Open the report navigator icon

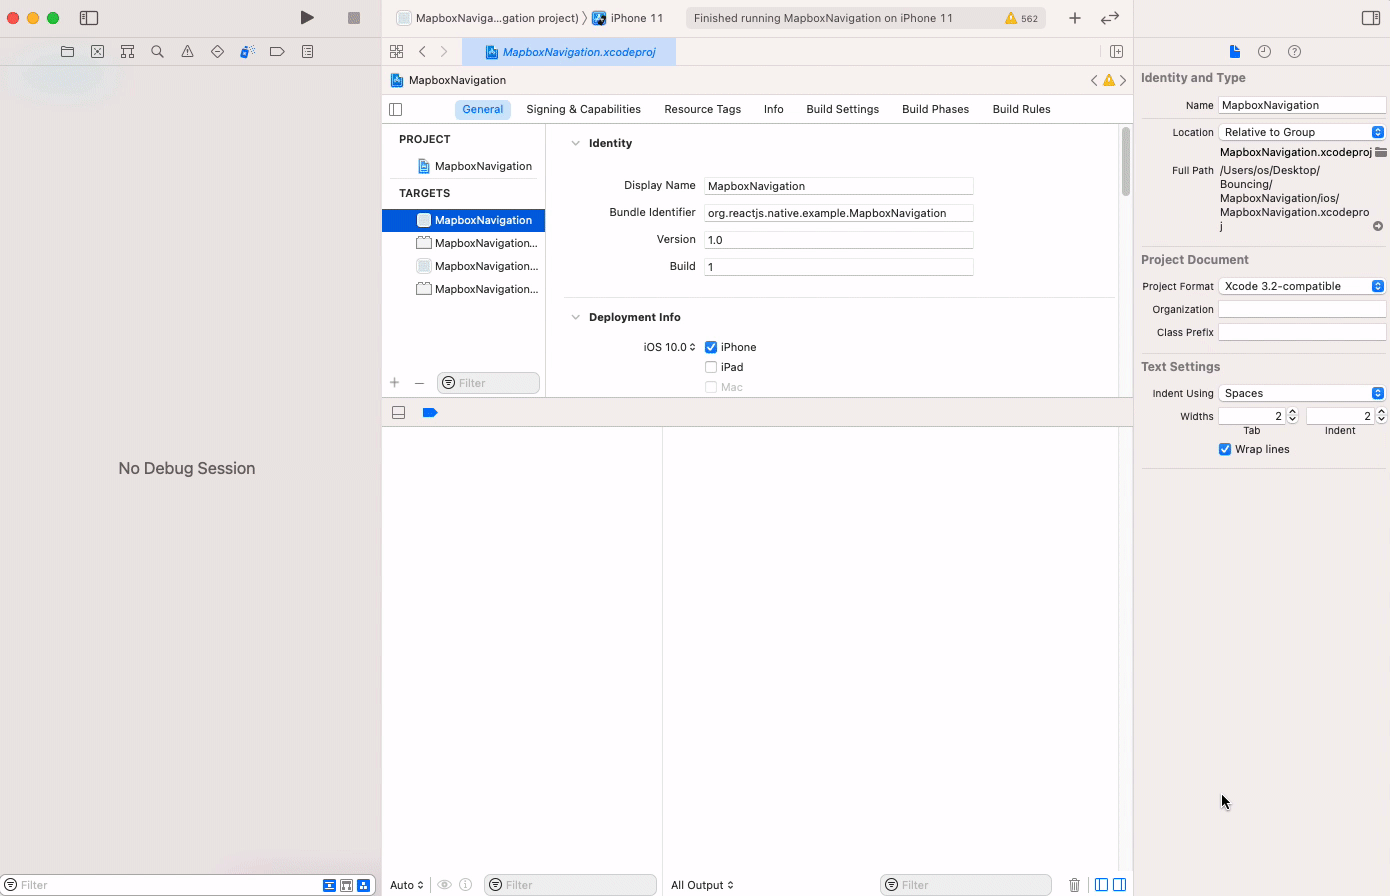pyautogui.click(x=307, y=51)
